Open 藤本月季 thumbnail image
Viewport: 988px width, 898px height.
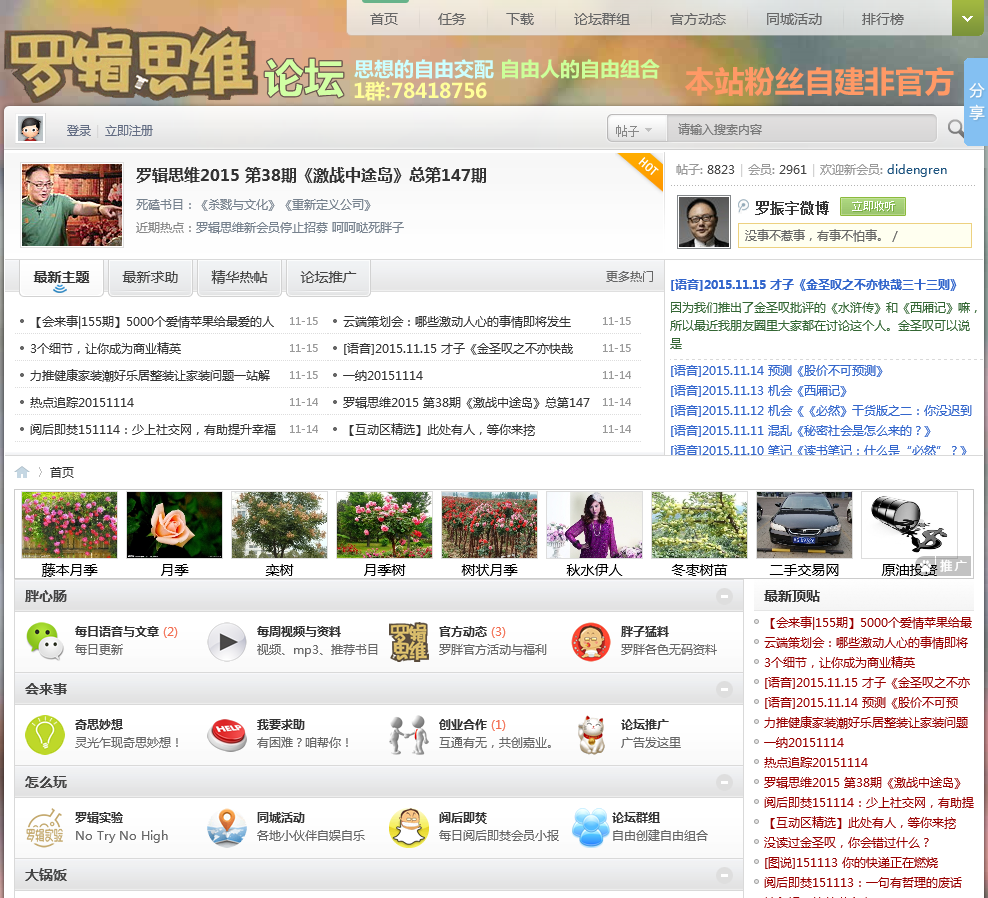point(69,525)
